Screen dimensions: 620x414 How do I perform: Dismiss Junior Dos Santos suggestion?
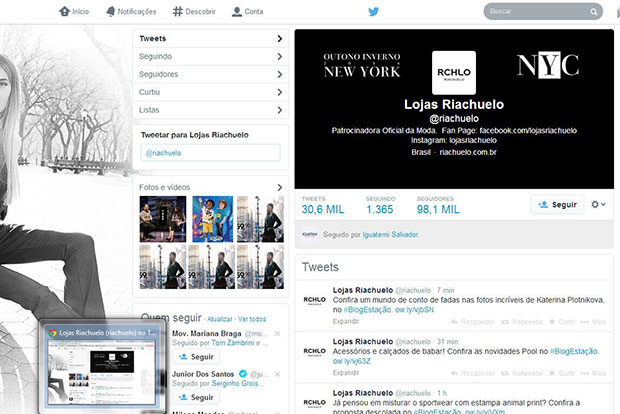click(278, 374)
